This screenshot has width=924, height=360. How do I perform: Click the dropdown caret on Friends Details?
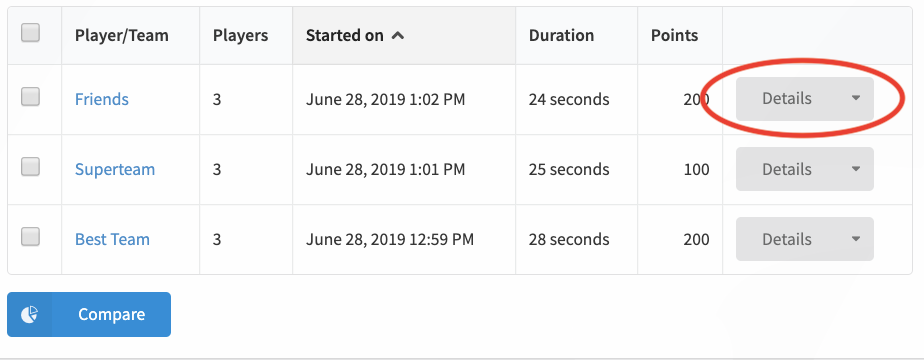pyautogui.click(x=856, y=98)
